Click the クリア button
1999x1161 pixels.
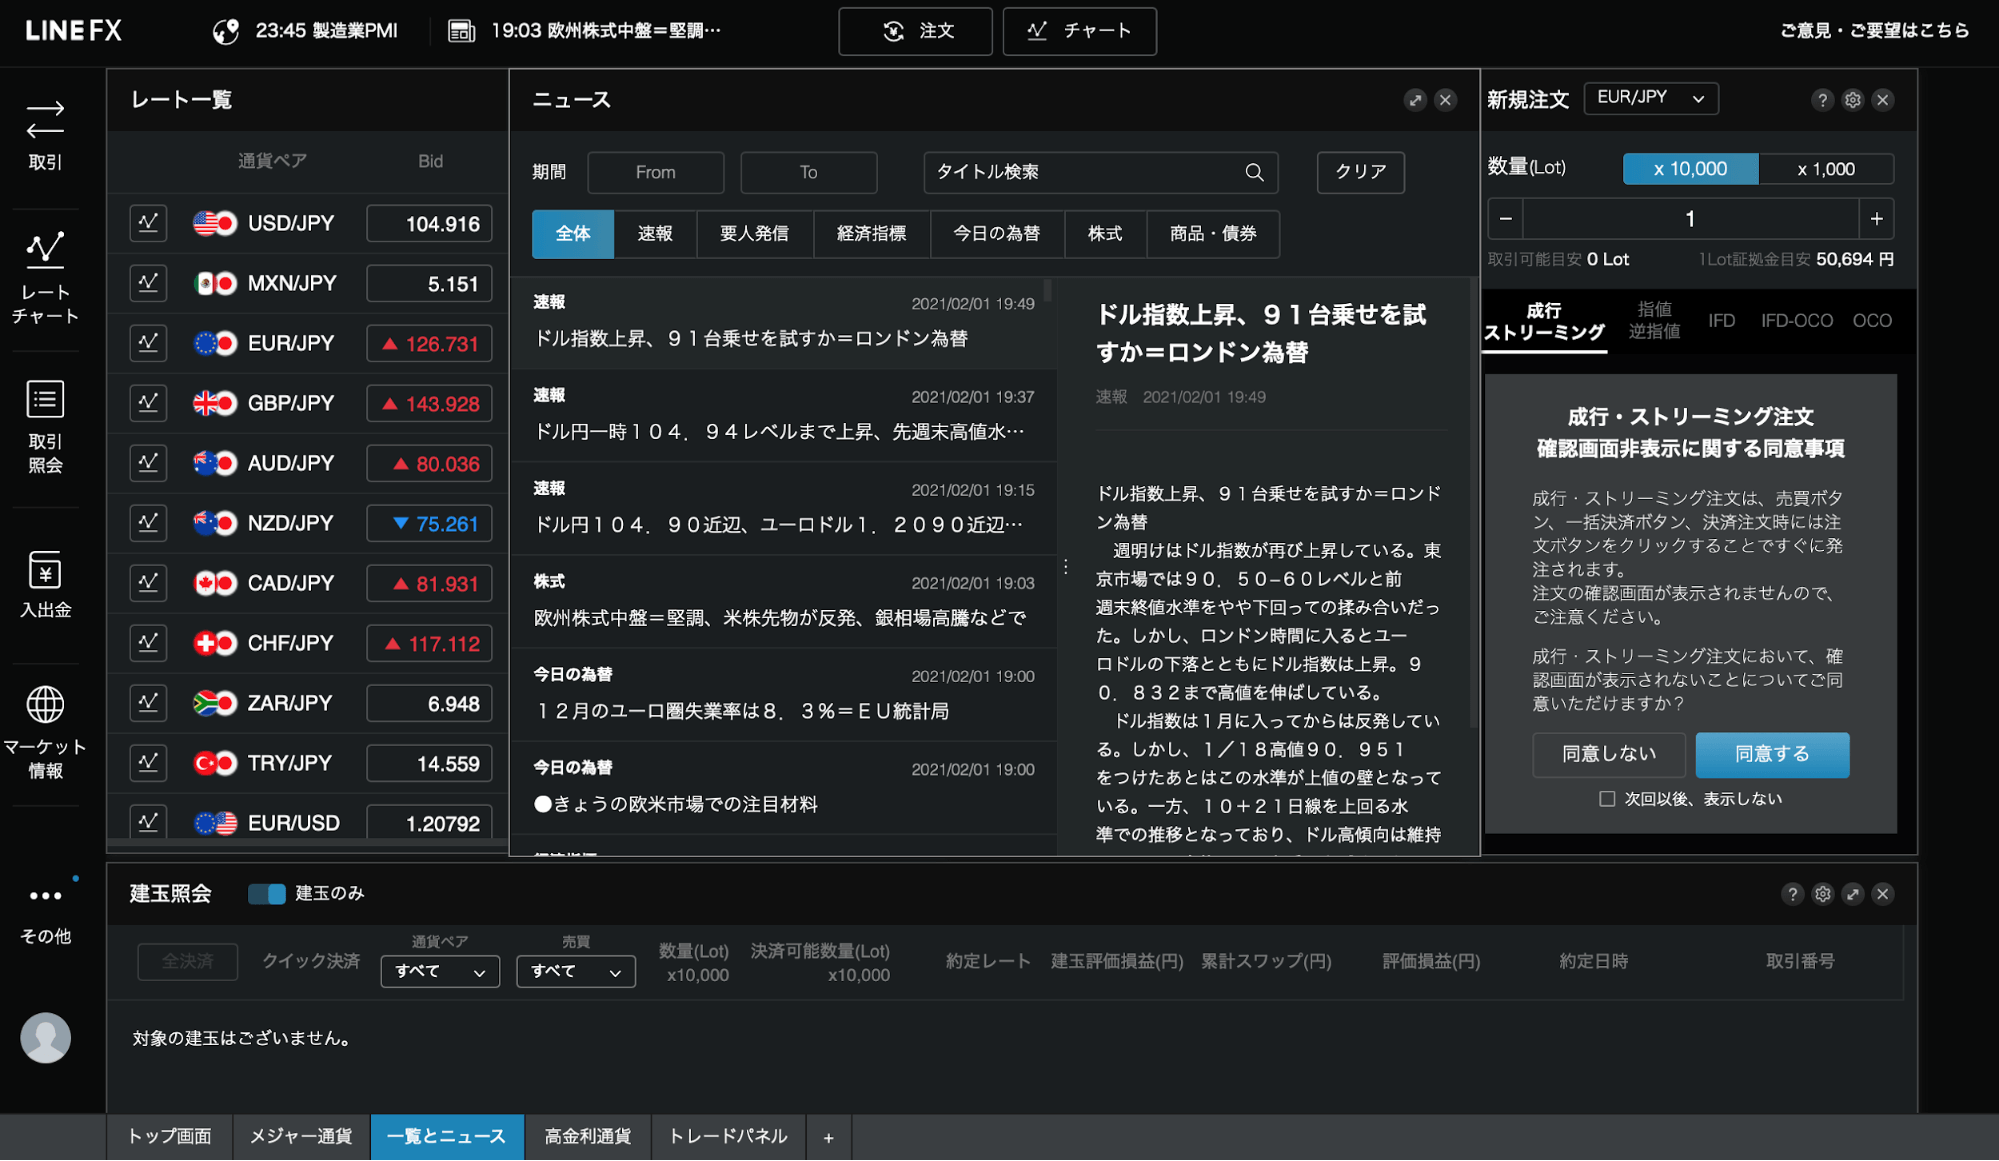[x=1361, y=172]
